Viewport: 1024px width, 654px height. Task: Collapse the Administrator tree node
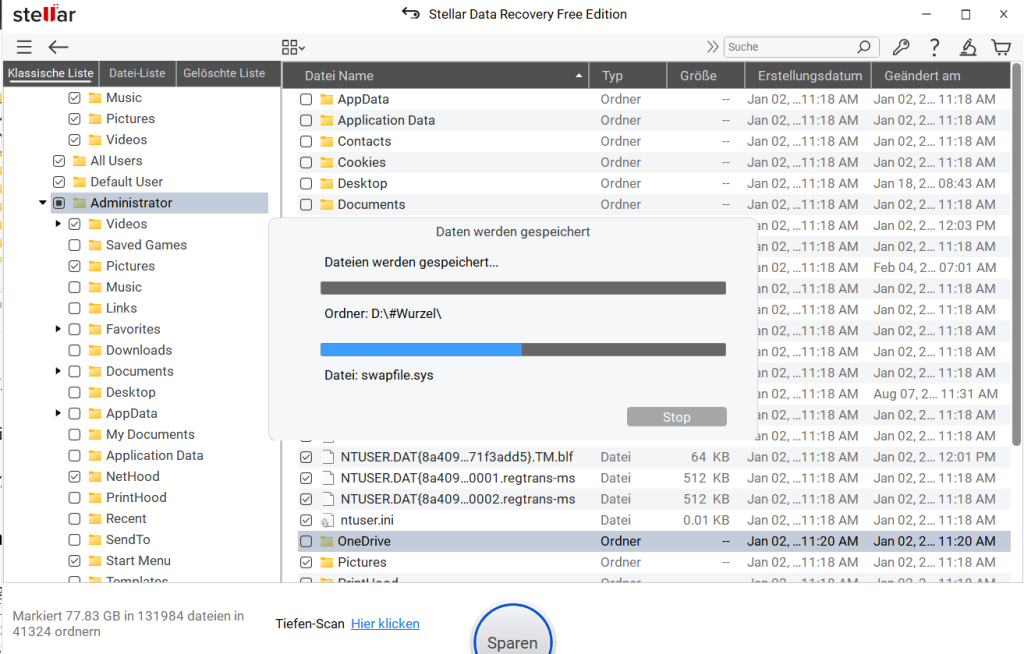[x=43, y=203]
